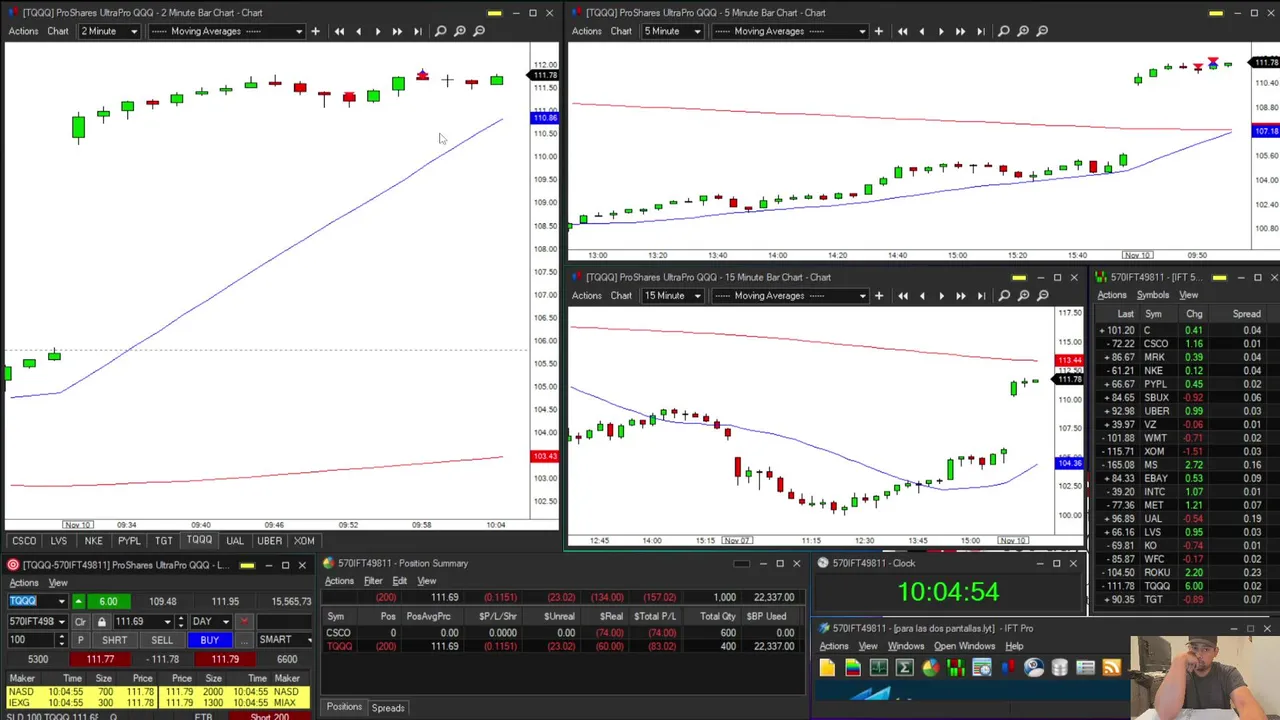Expand the 570IFT498 account dropdown
1280x720 pixels.
coord(62,621)
